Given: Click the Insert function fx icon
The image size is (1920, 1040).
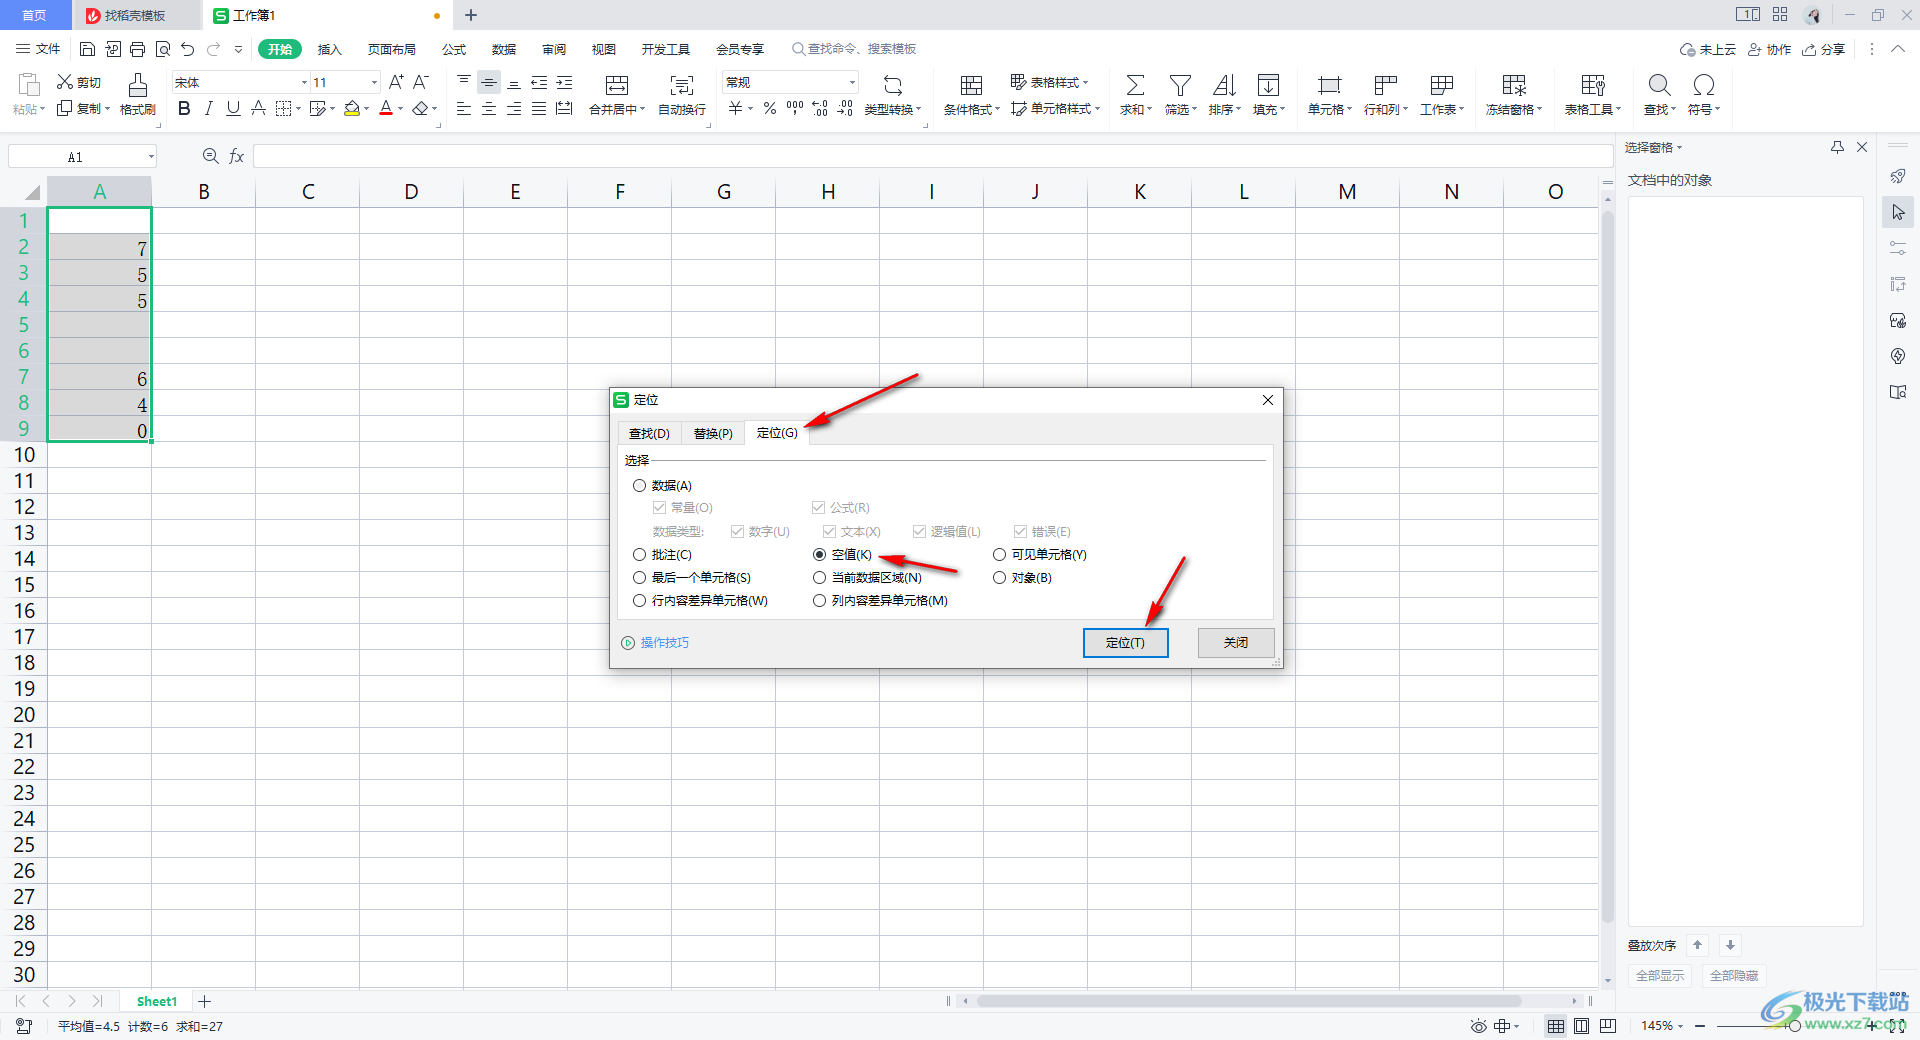Looking at the screenshot, I should pos(237,156).
